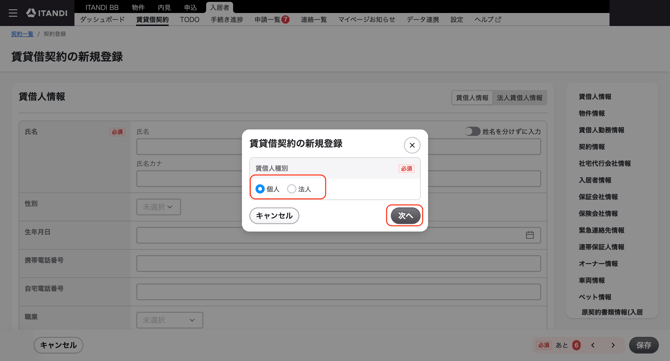The width and height of the screenshot is (670, 361).
Task: Select the 賃借人情報 segment tab
Action: click(472, 98)
